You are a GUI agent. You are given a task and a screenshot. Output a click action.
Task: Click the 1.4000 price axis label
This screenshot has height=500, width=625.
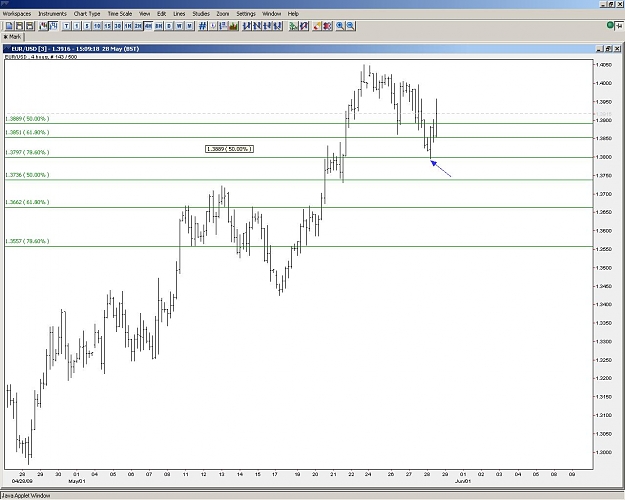pos(604,83)
